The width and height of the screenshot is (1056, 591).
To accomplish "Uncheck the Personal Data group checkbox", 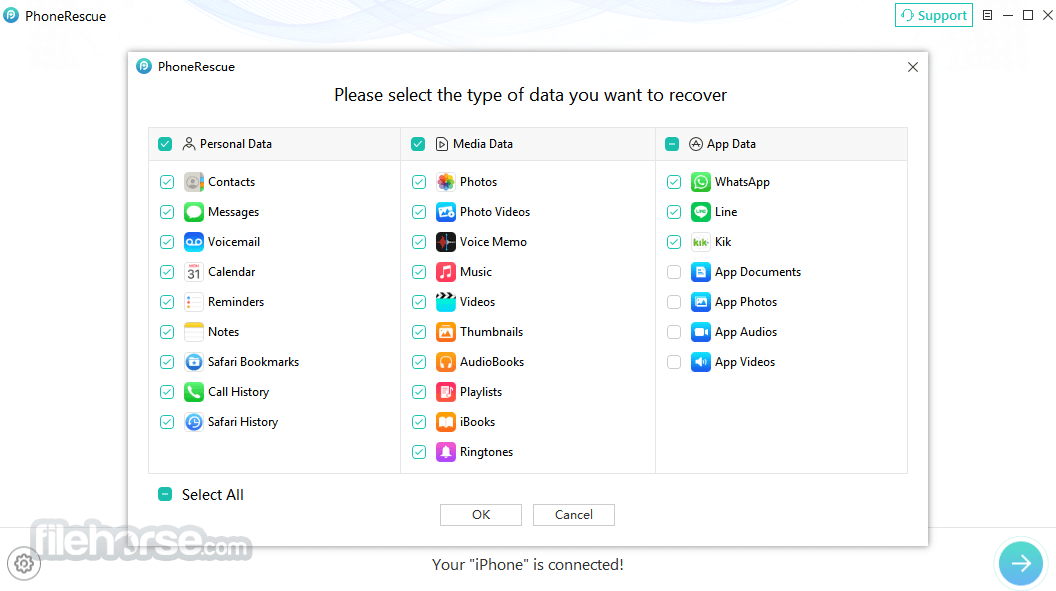I will (165, 144).
